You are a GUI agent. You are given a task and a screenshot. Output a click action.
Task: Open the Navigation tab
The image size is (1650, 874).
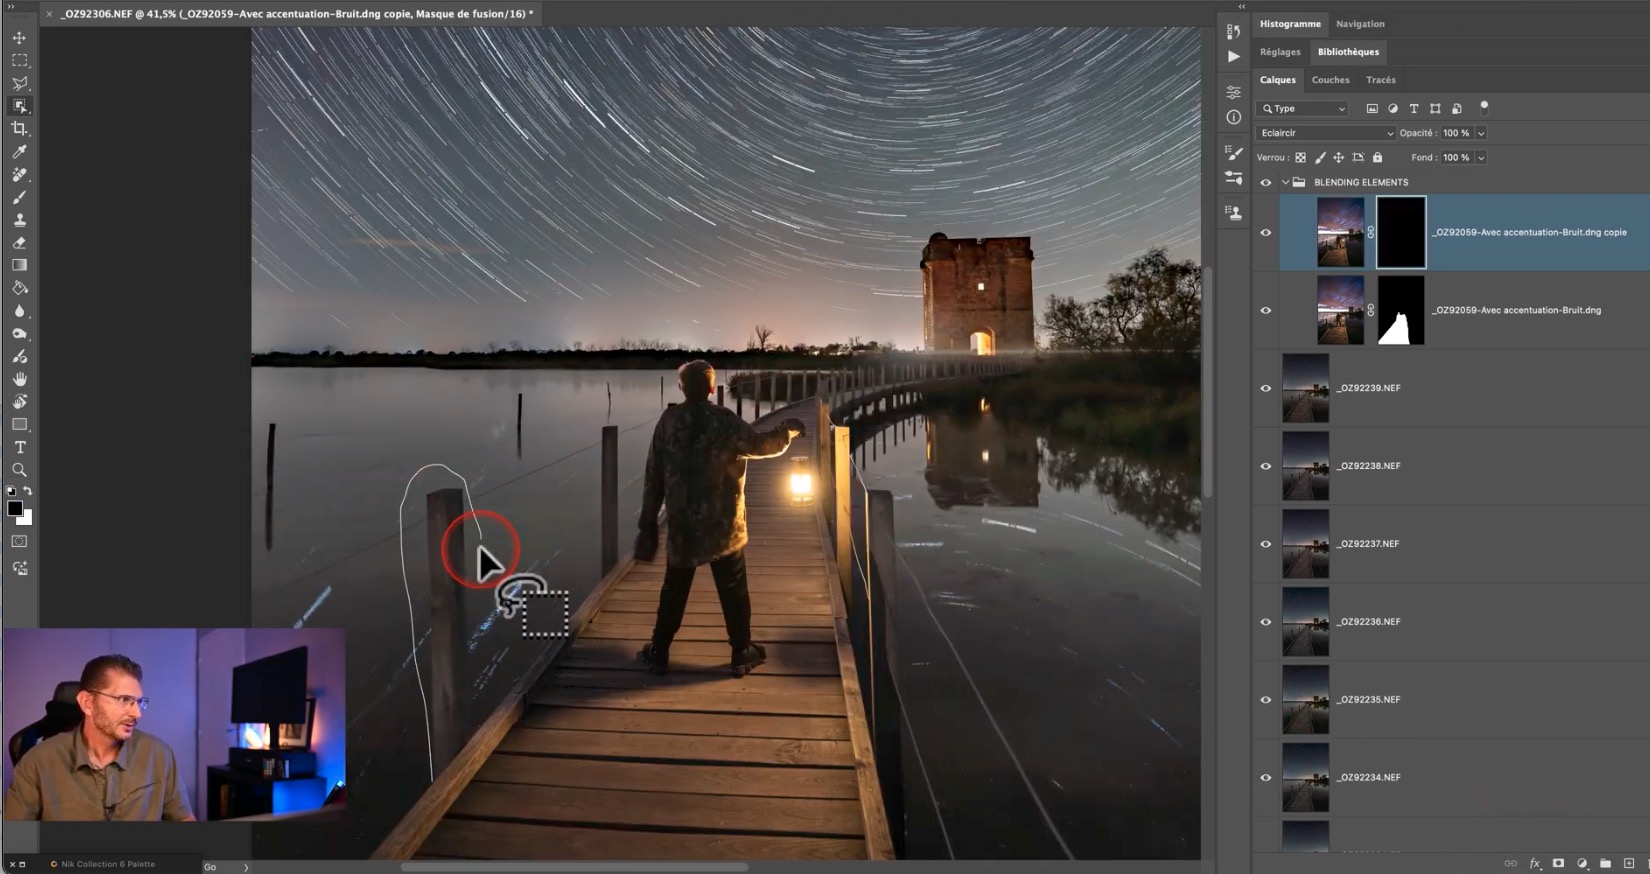click(x=1360, y=24)
